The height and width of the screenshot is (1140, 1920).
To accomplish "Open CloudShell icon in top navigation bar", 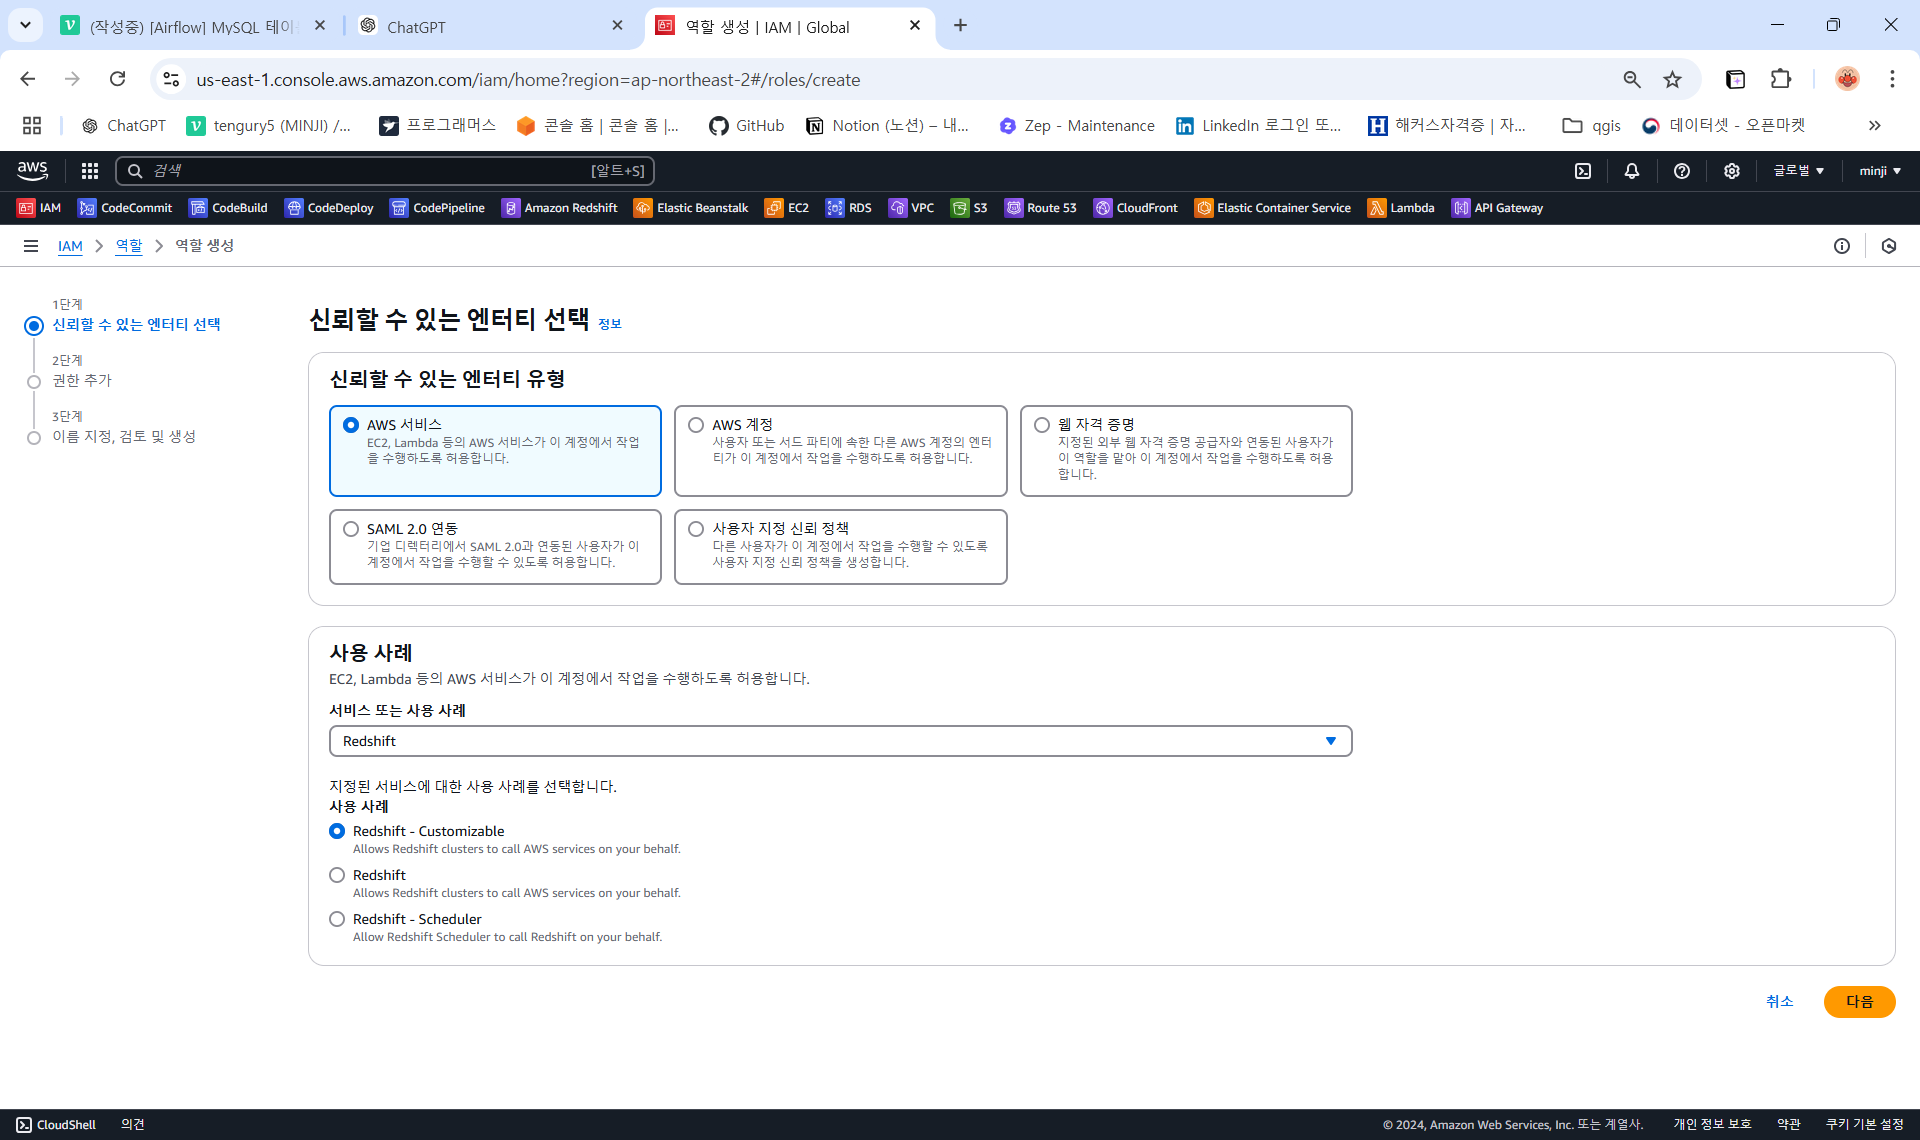I will (1583, 171).
